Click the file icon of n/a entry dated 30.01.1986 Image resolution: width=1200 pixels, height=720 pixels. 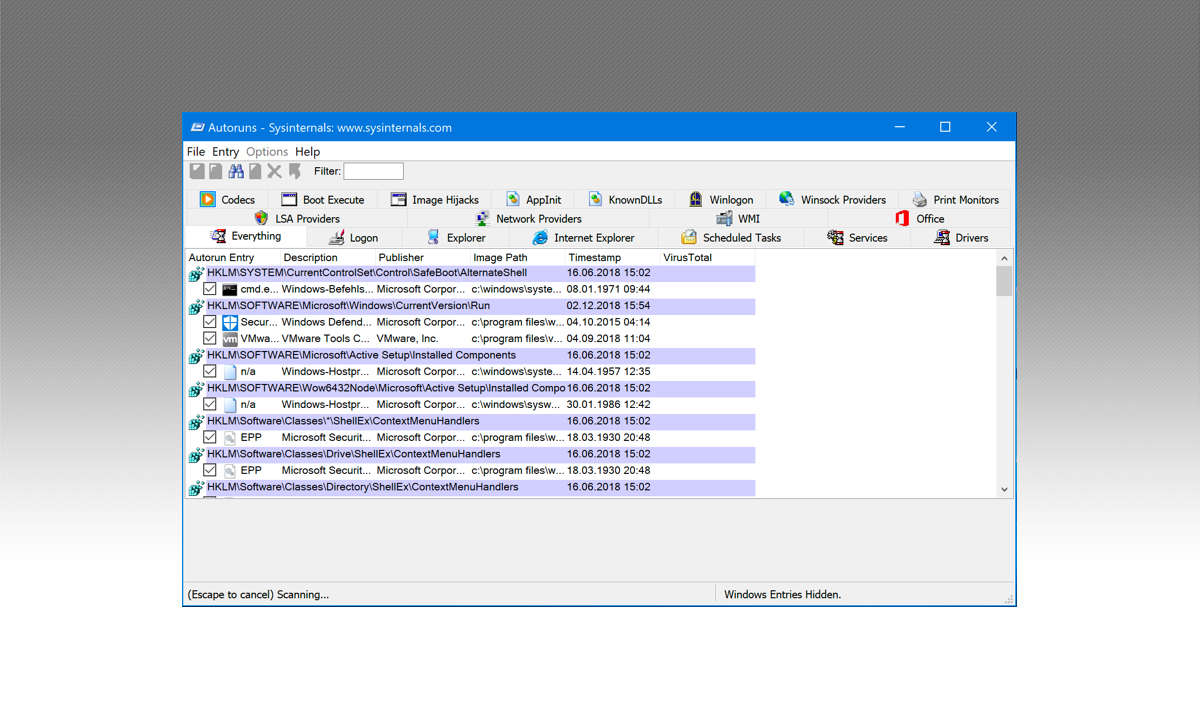230,405
